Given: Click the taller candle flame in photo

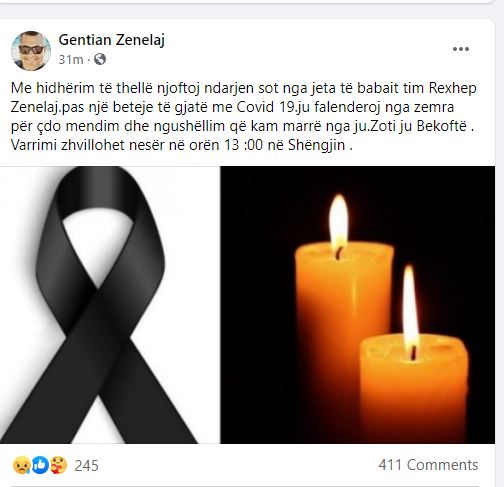Looking at the screenshot, I should (x=338, y=222).
